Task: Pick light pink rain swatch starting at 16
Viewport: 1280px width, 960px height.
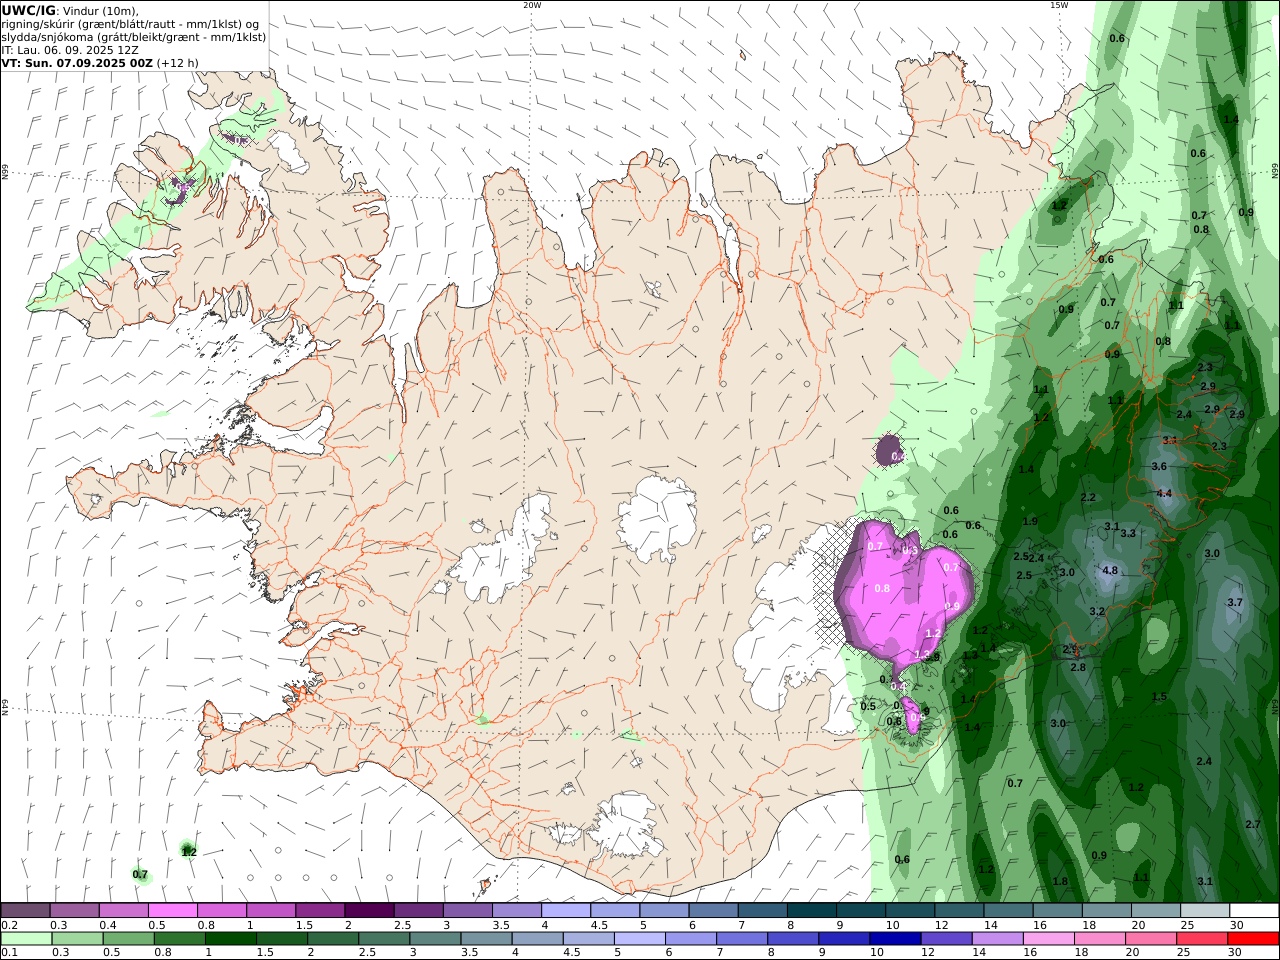Action: (x=1049, y=939)
